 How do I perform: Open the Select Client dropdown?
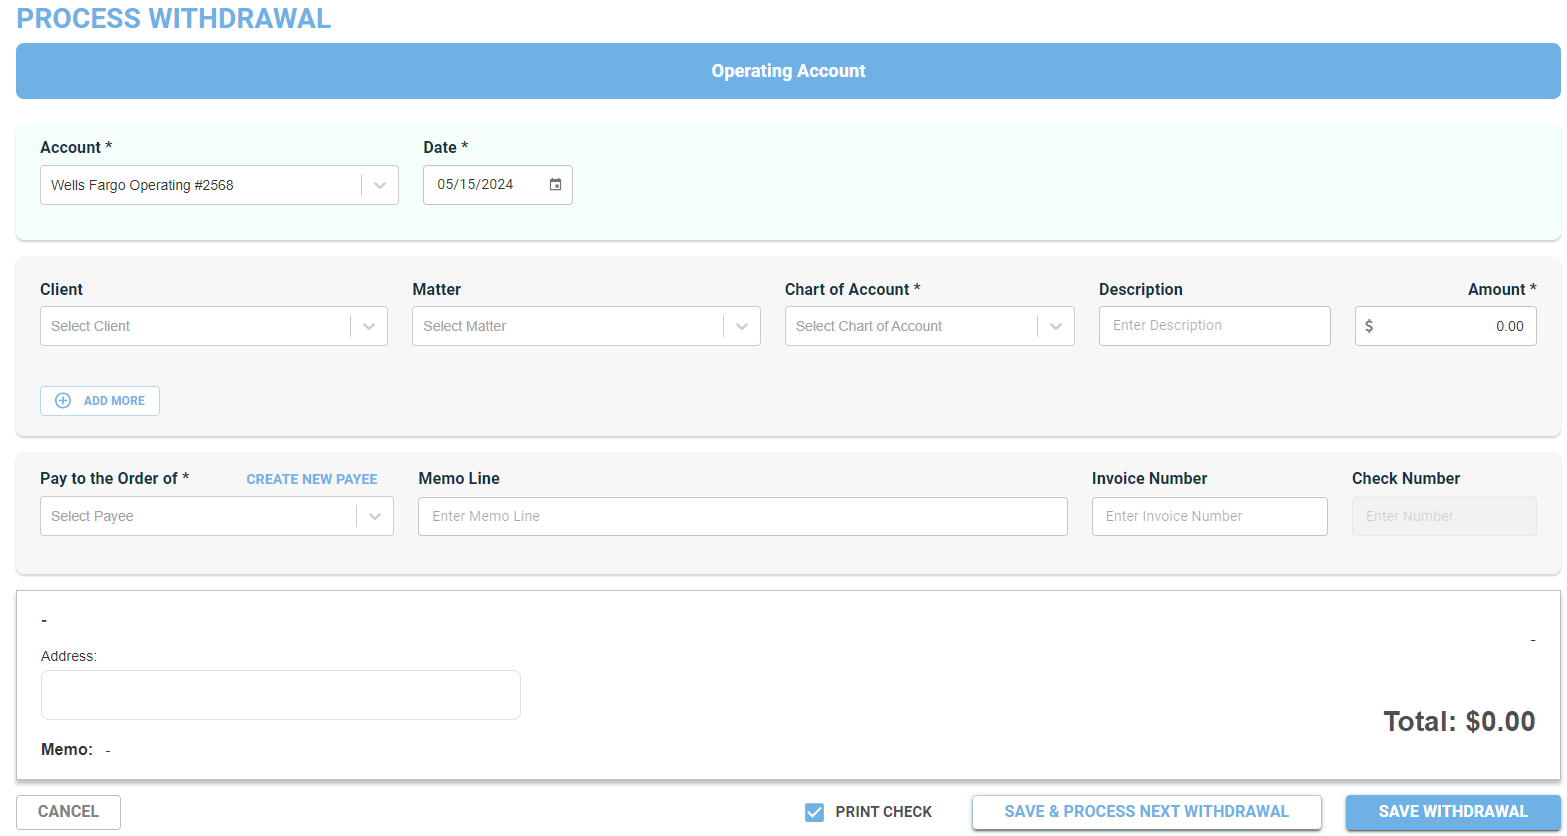pos(214,326)
